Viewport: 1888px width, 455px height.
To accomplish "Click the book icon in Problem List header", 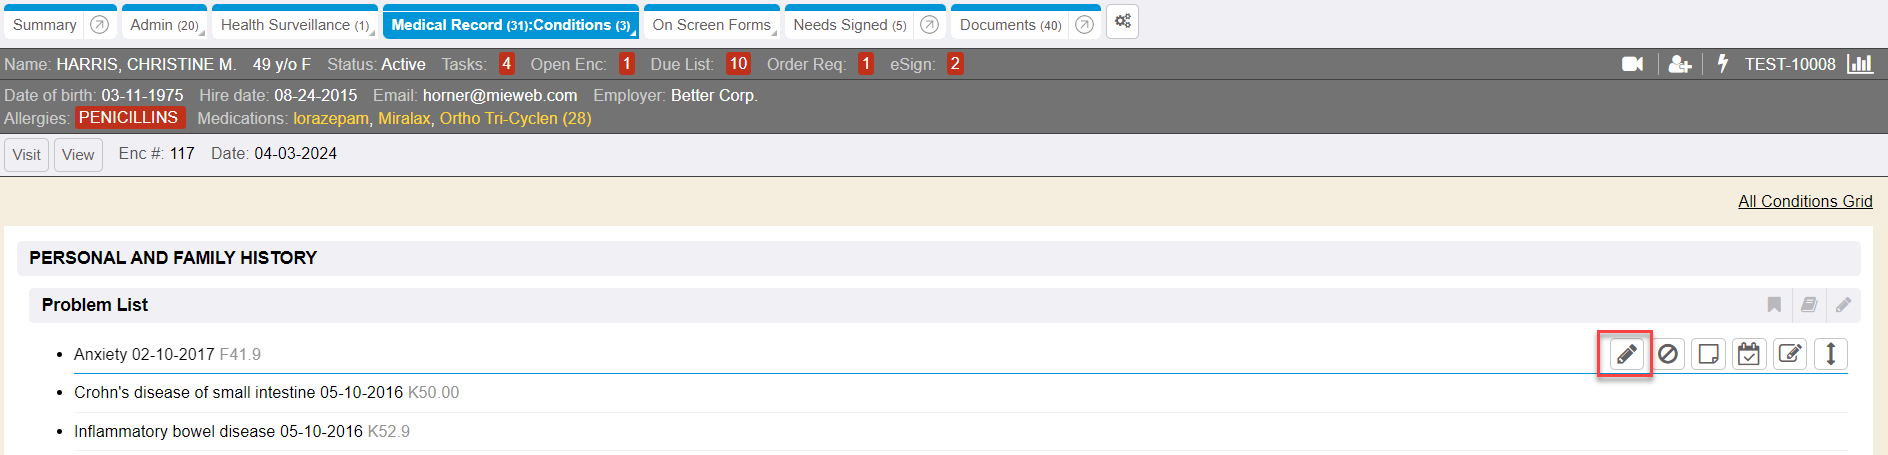I will 1809,305.
